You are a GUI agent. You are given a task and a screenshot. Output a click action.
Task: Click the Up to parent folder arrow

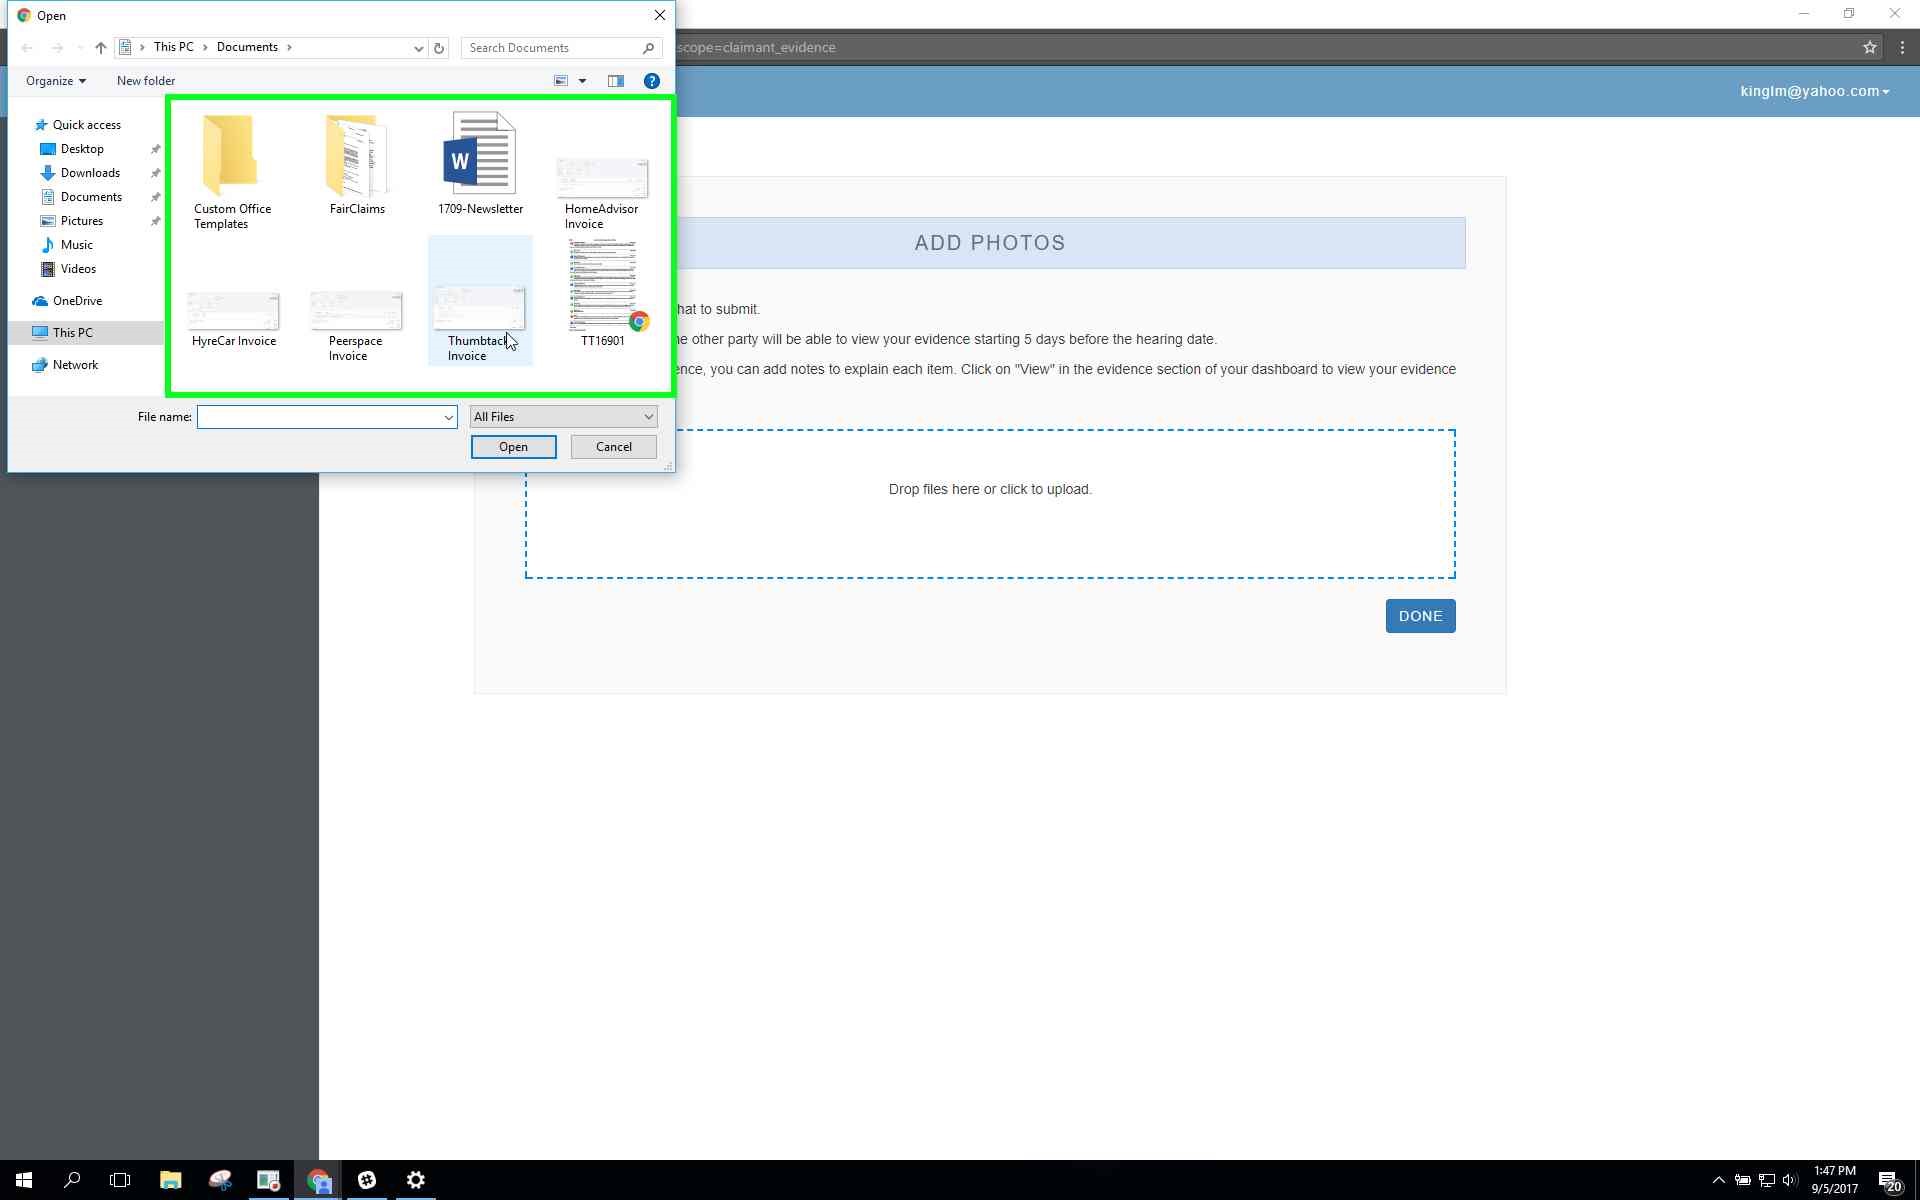coord(101,48)
